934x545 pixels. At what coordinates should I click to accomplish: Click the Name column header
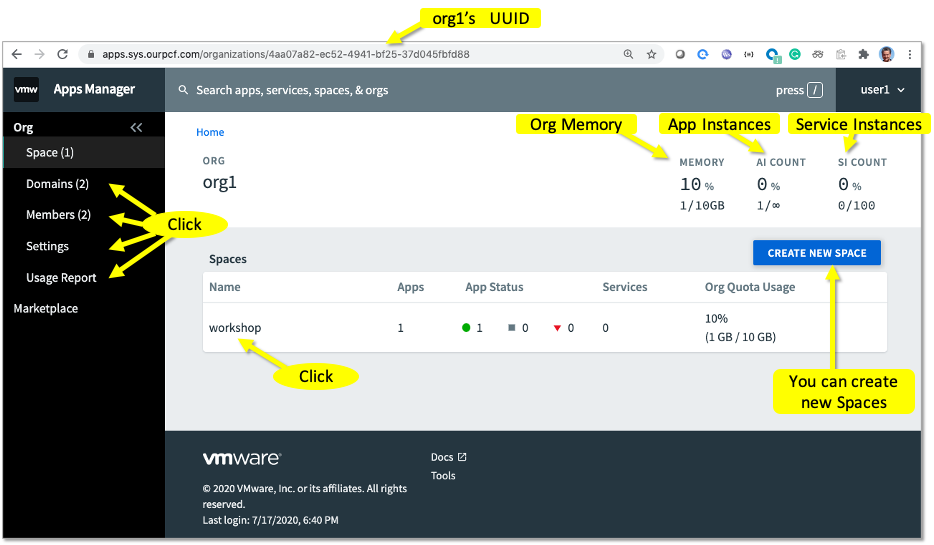coord(225,287)
